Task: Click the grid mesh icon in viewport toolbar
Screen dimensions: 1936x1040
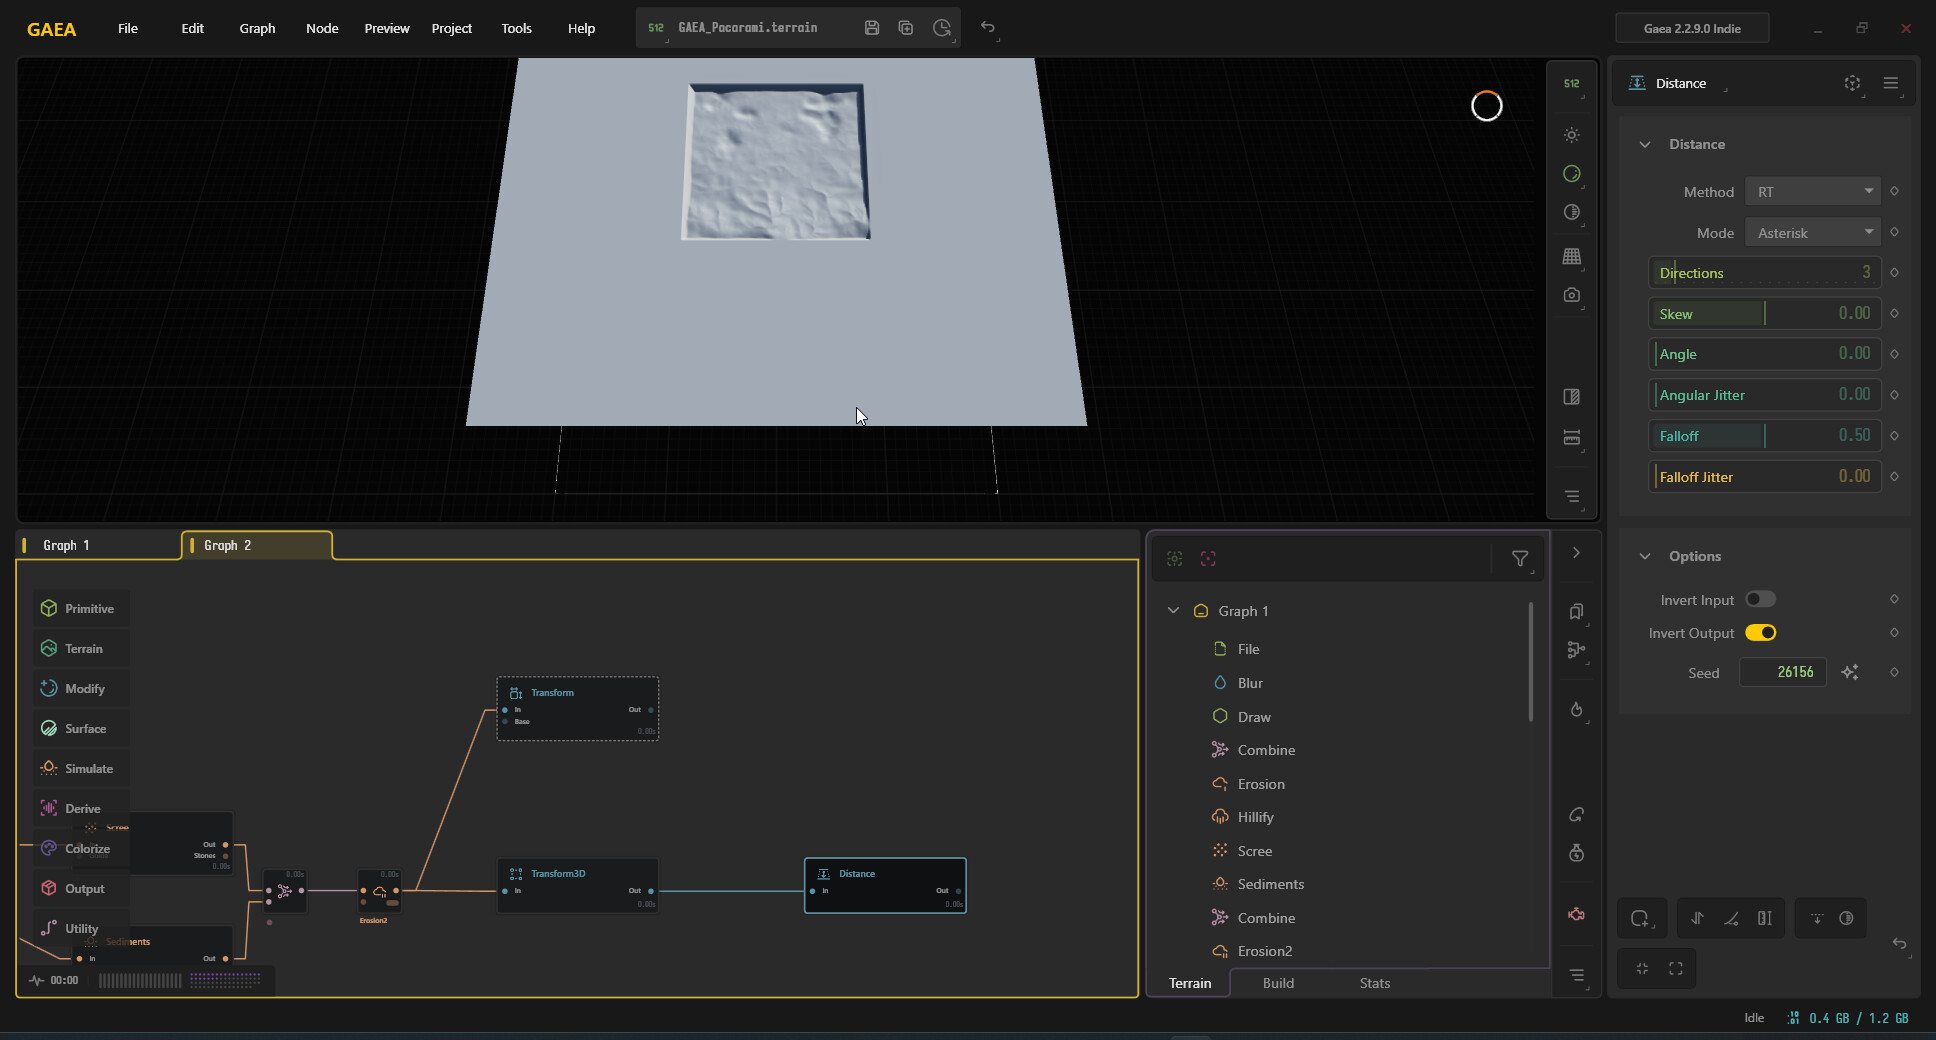Action: [1572, 256]
